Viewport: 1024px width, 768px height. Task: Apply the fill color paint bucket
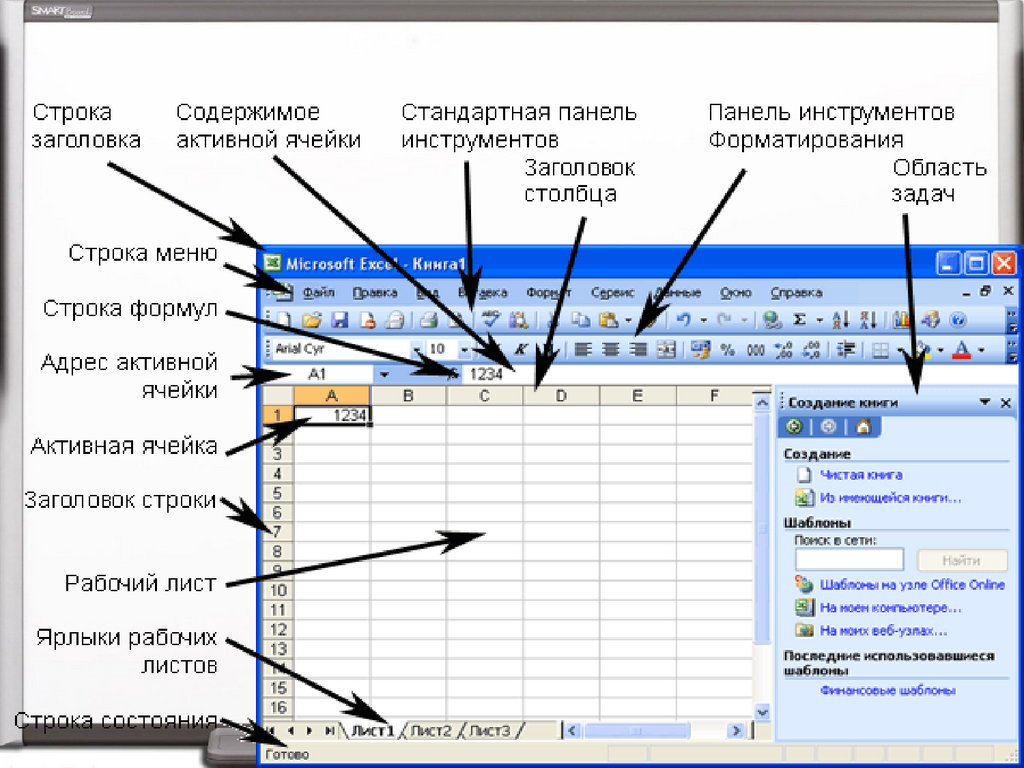click(x=923, y=350)
